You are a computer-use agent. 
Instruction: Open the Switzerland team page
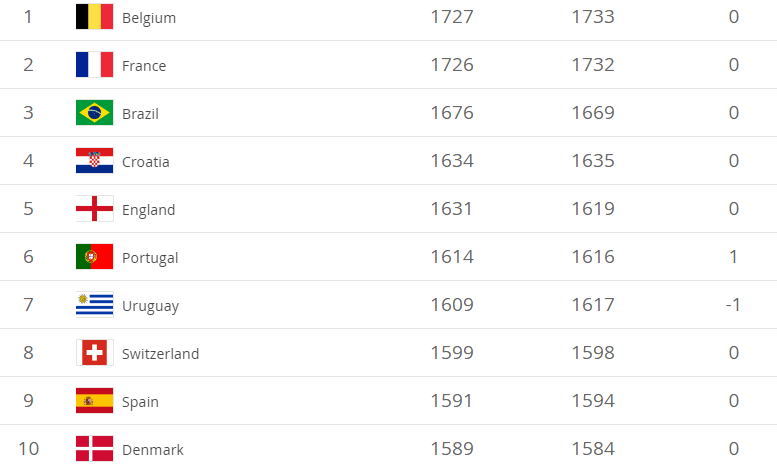click(160, 354)
